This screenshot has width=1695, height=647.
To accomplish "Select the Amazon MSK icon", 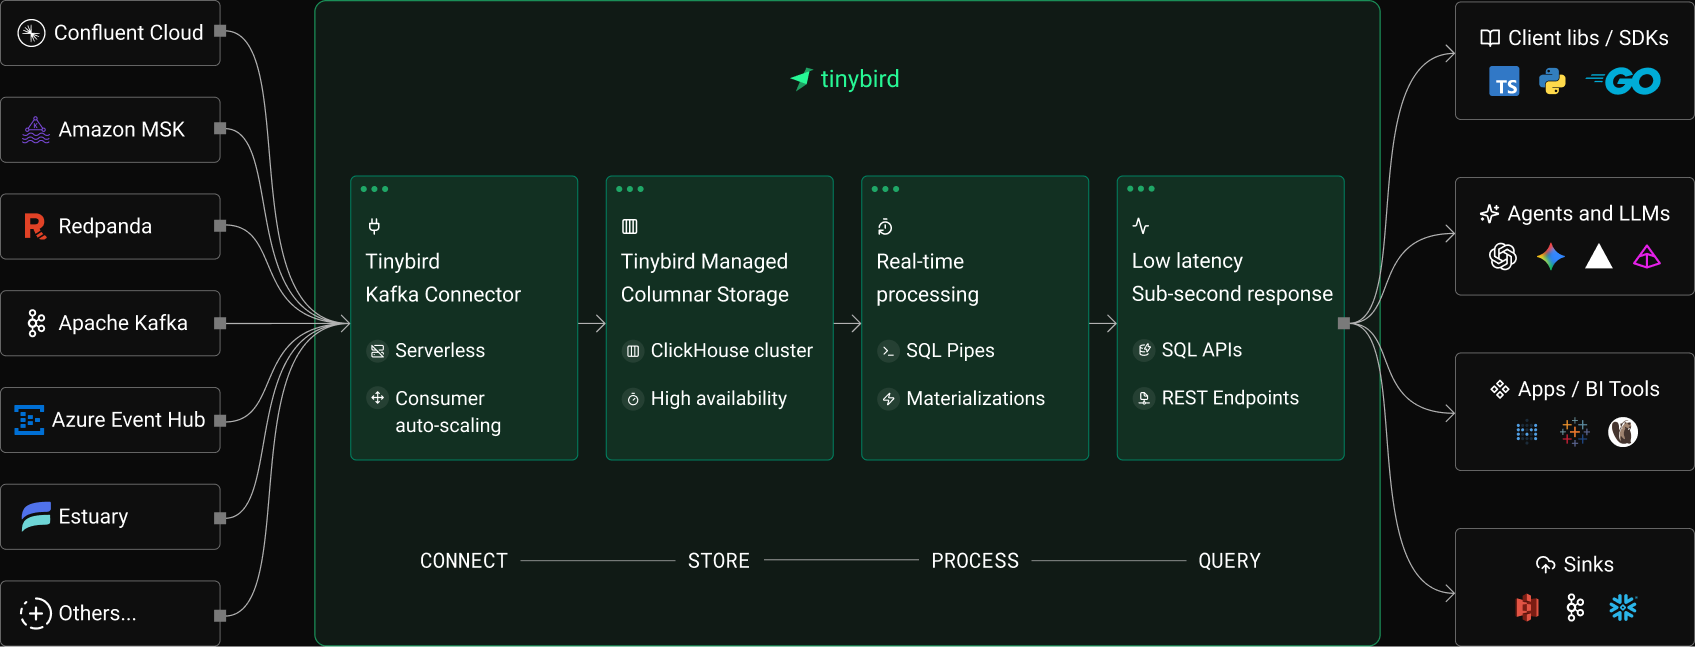I will pyautogui.click(x=36, y=130).
